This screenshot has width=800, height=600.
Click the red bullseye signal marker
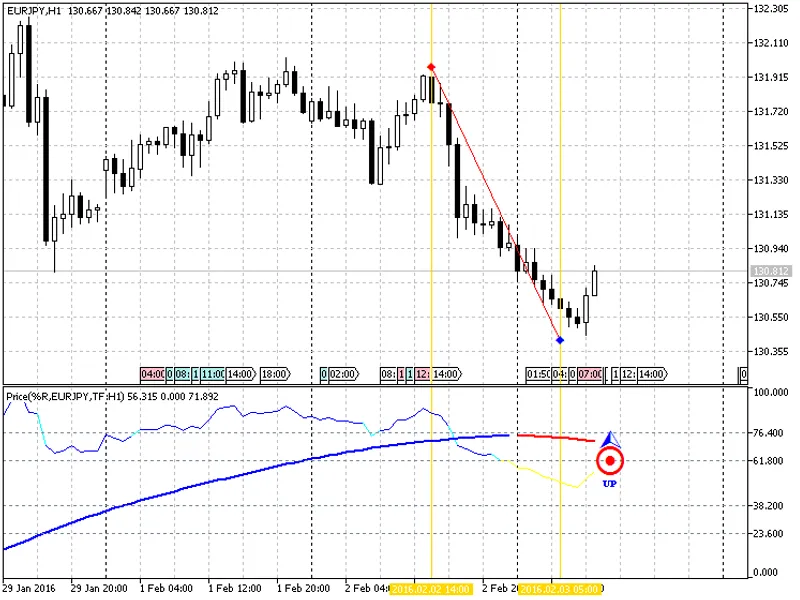[x=610, y=461]
